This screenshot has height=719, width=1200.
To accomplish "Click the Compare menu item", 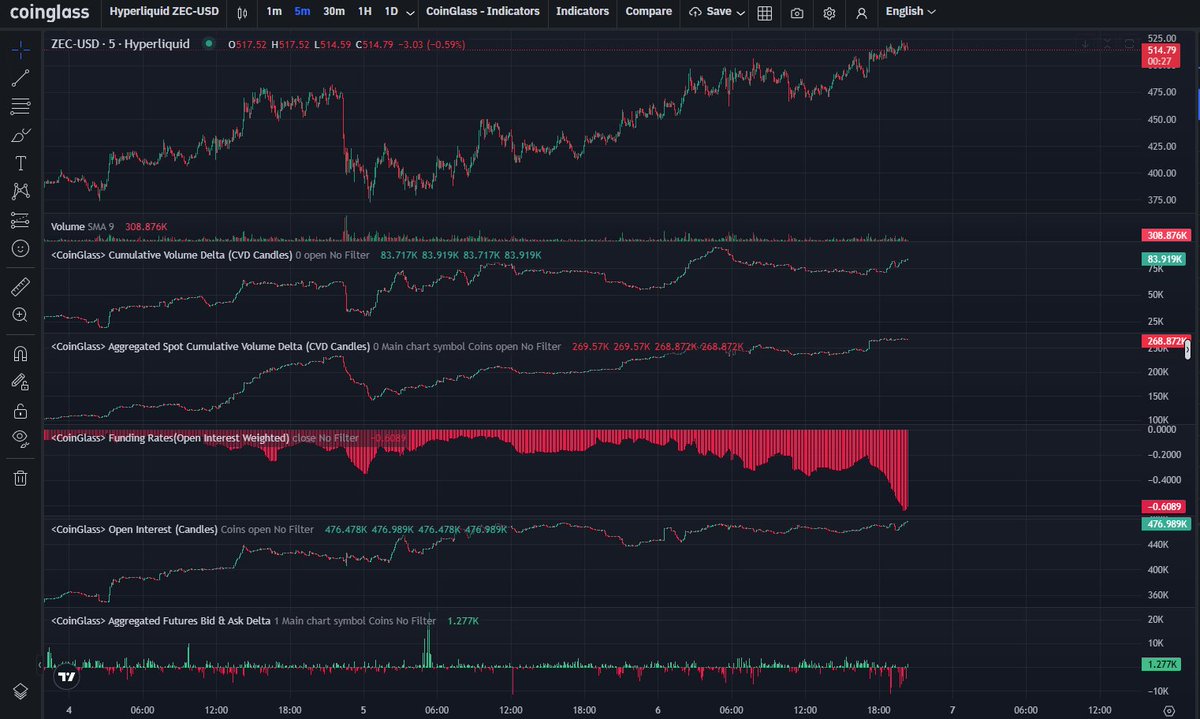I will coord(648,13).
